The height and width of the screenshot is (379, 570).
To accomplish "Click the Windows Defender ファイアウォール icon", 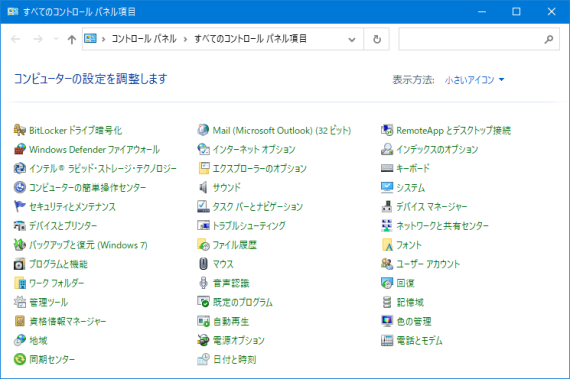I will (x=20, y=149).
